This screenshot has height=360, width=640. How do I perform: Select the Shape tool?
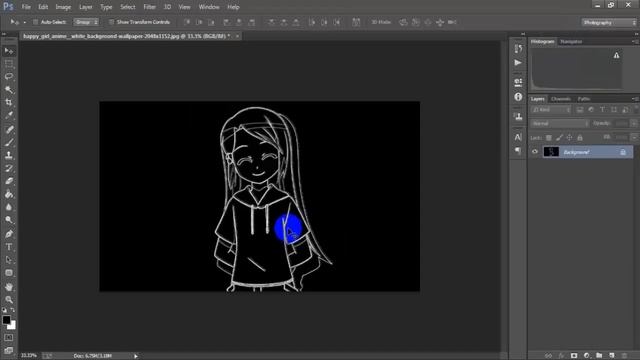9,273
